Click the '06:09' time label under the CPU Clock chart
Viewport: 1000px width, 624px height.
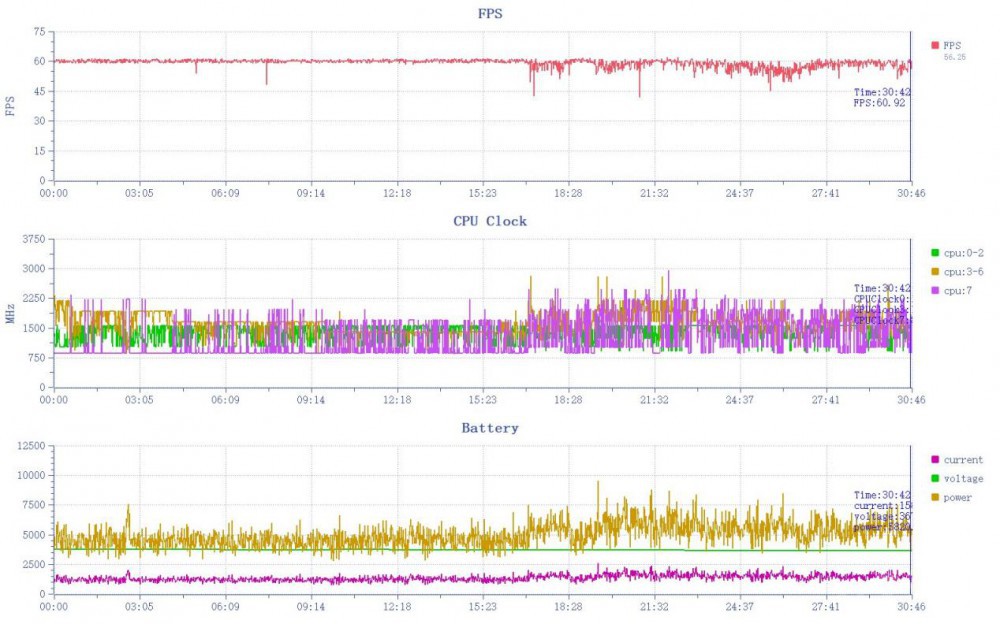pos(225,400)
